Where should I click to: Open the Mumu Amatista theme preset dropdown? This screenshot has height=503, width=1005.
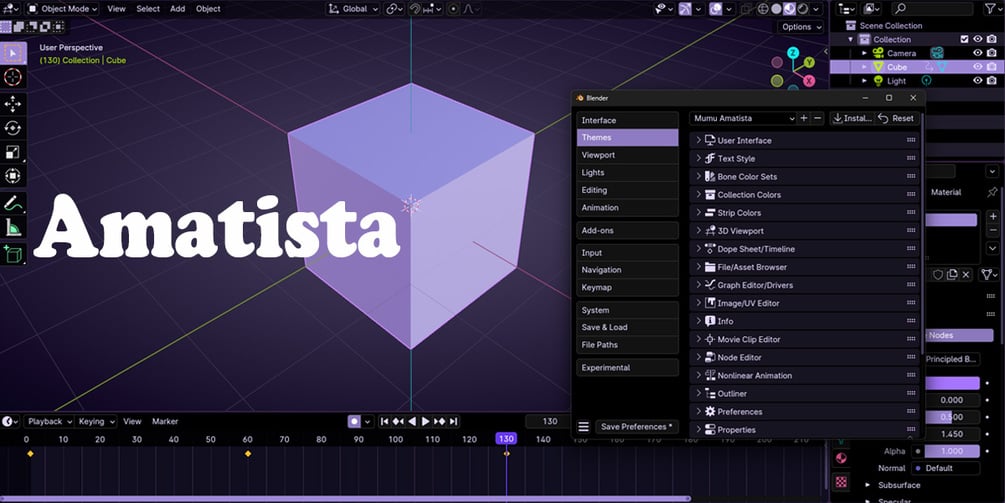point(743,118)
